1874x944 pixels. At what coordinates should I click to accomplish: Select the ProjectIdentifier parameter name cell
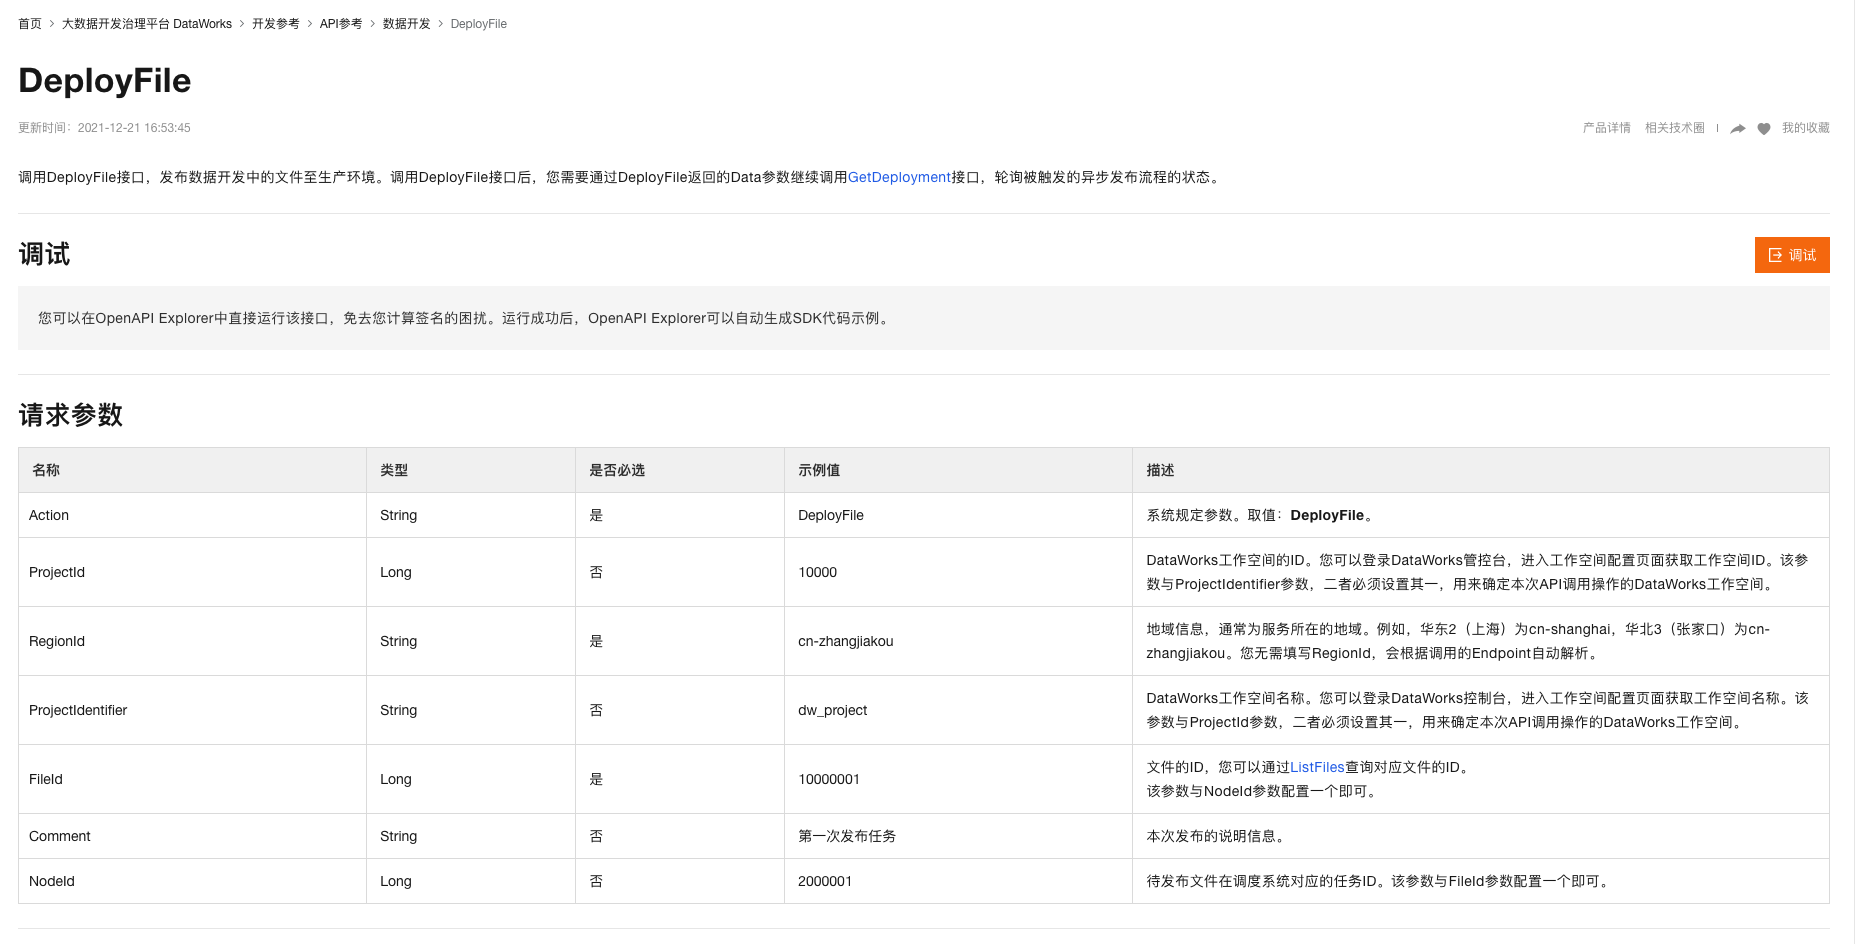point(192,710)
